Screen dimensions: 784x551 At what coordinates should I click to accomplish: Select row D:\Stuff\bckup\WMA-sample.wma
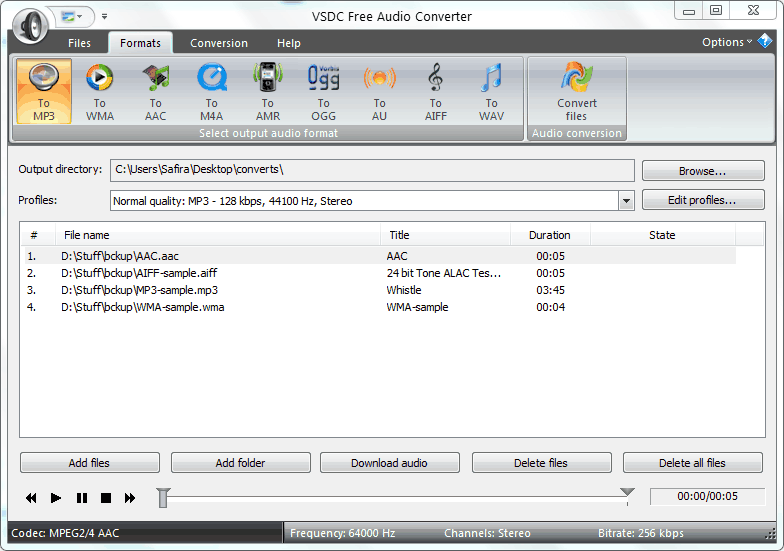pyautogui.click(x=380, y=307)
